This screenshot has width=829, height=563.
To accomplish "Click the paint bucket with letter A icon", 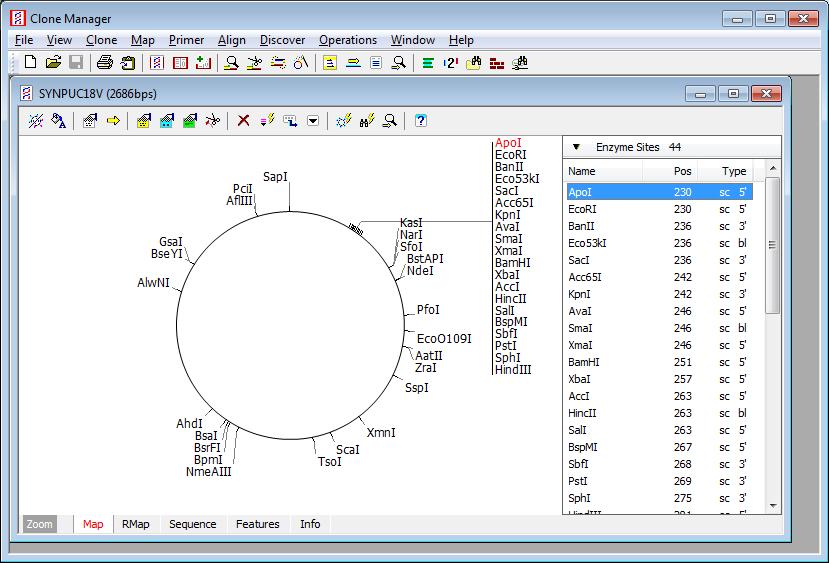I will [x=59, y=121].
